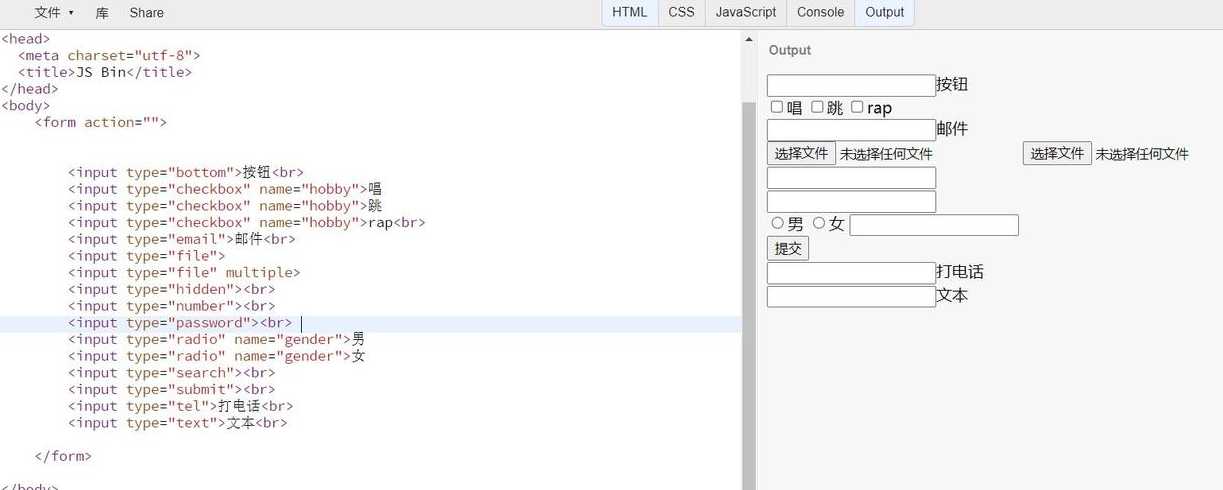Screen dimensions: 1223x490
Task: Check the 唱 hobby checkbox
Action: point(777,107)
